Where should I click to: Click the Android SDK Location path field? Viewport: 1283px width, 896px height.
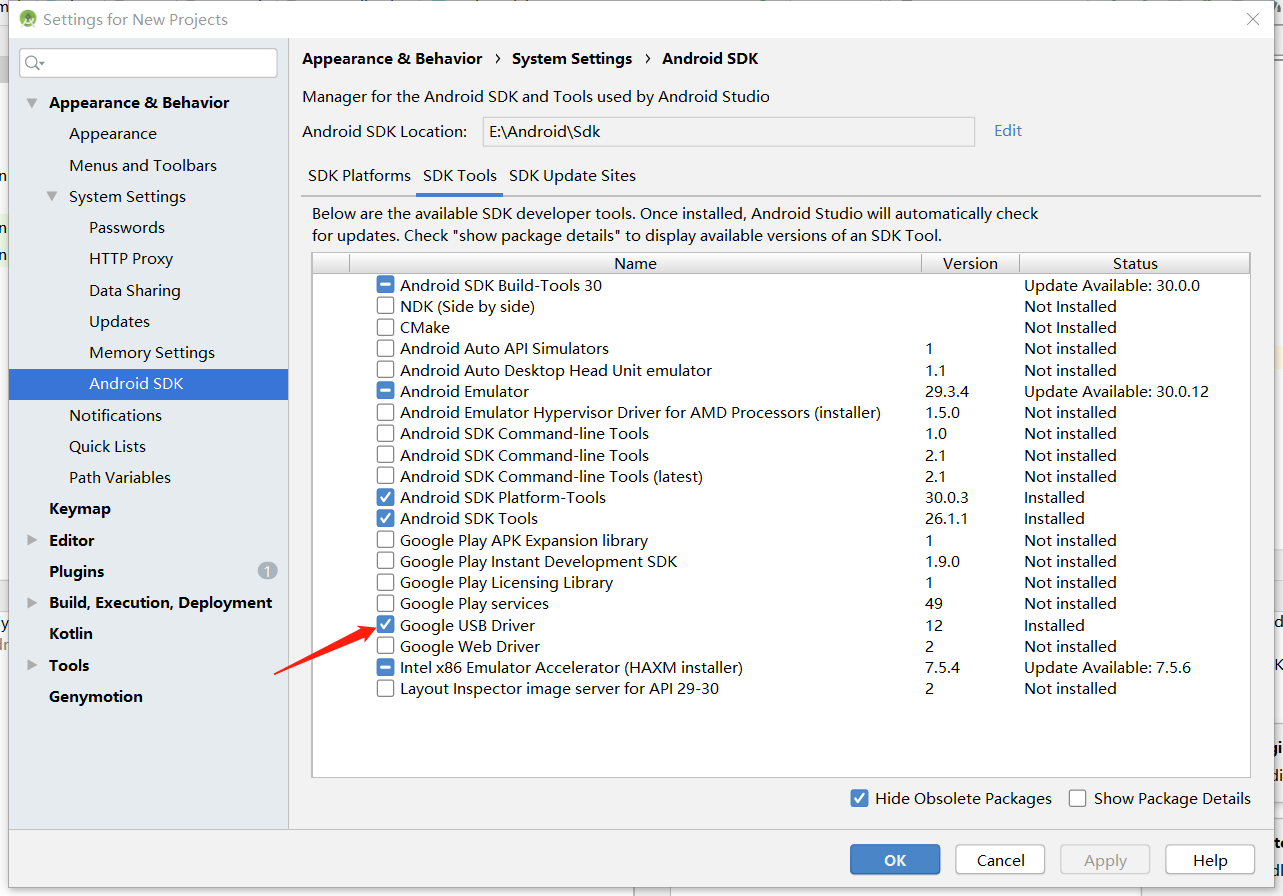(x=728, y=131)
